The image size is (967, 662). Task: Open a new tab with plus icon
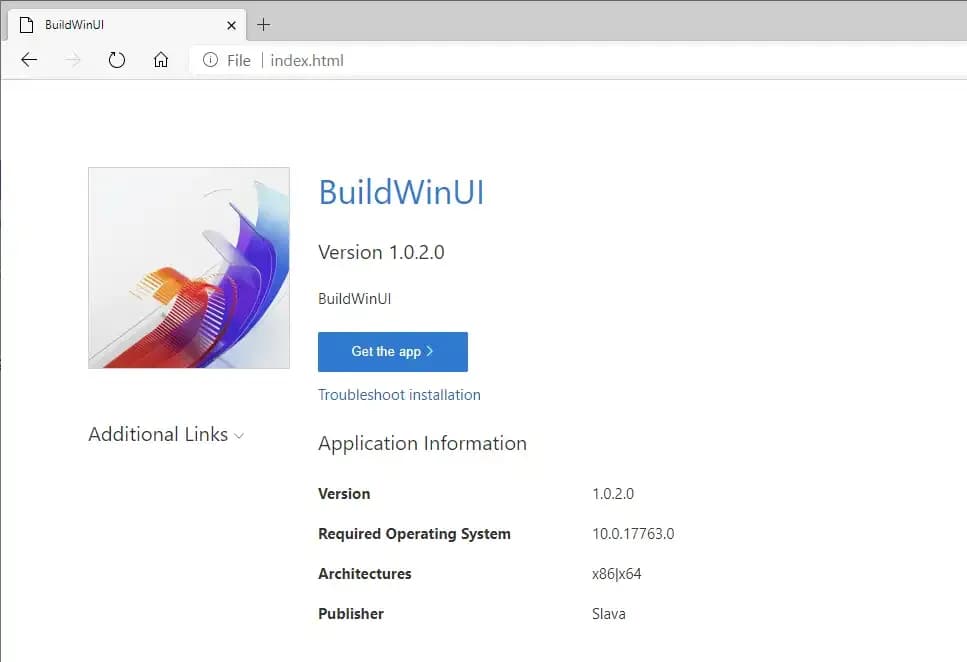tap(263, 25)
